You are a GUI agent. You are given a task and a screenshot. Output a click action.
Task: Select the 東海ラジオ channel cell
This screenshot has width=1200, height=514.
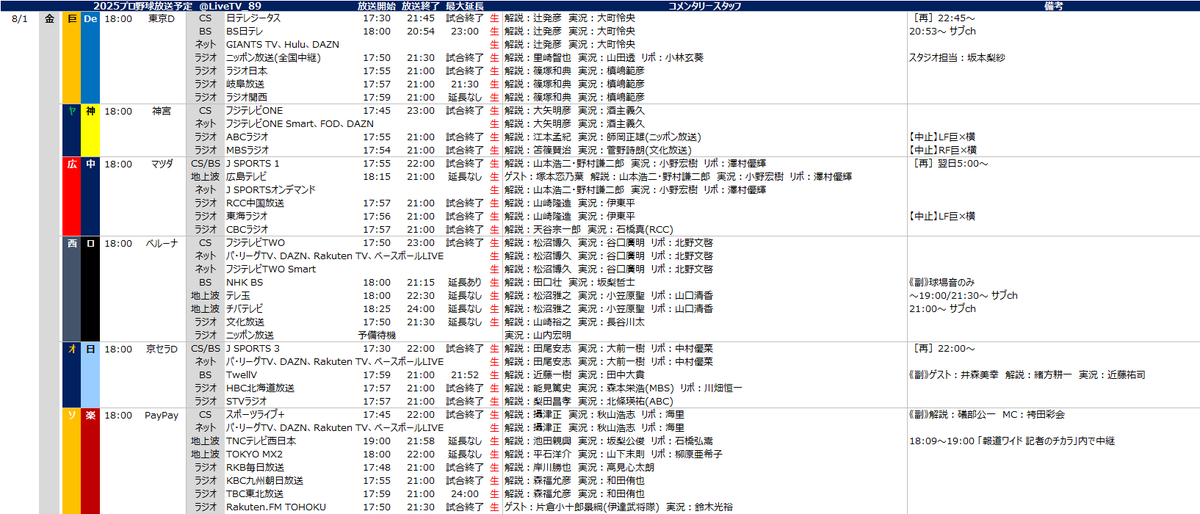[248, 215]
